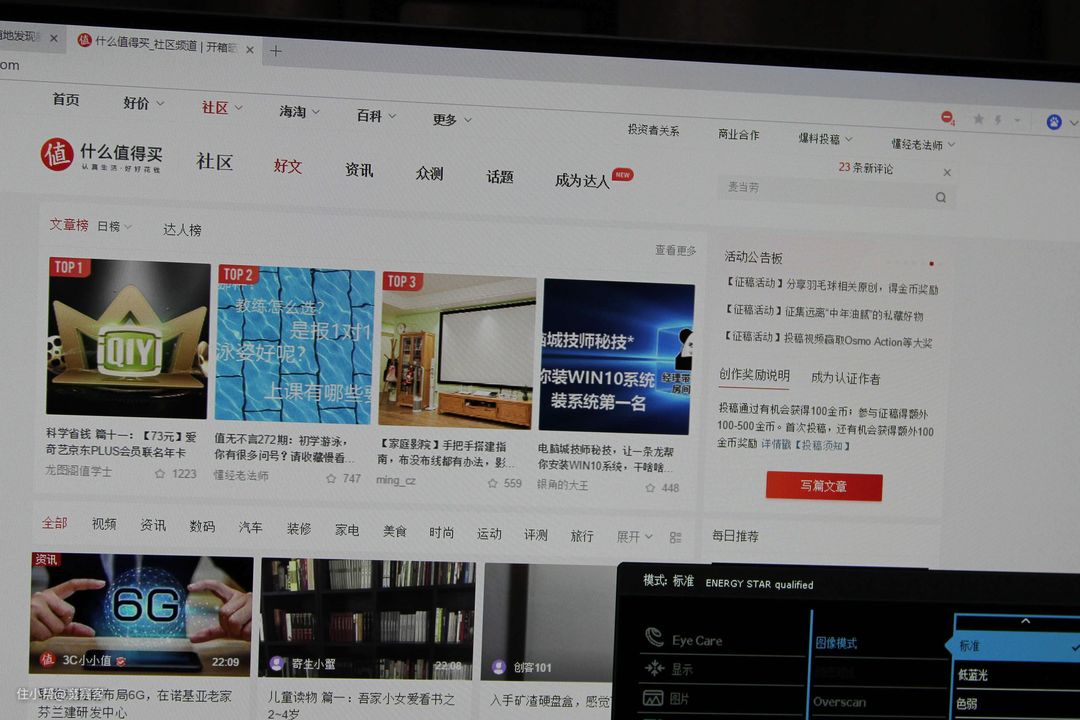Open a new browser tab
The image size is (1080, 720).
coord(276,51)
